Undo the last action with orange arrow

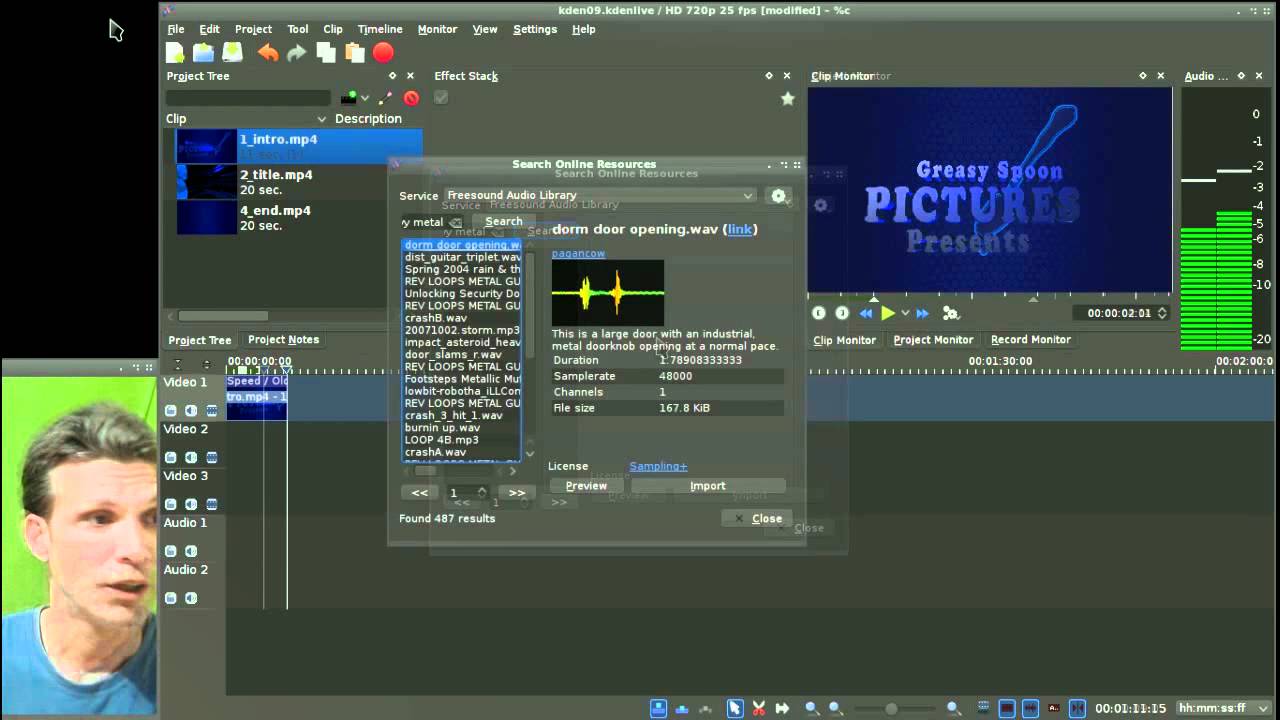[268, 53]
